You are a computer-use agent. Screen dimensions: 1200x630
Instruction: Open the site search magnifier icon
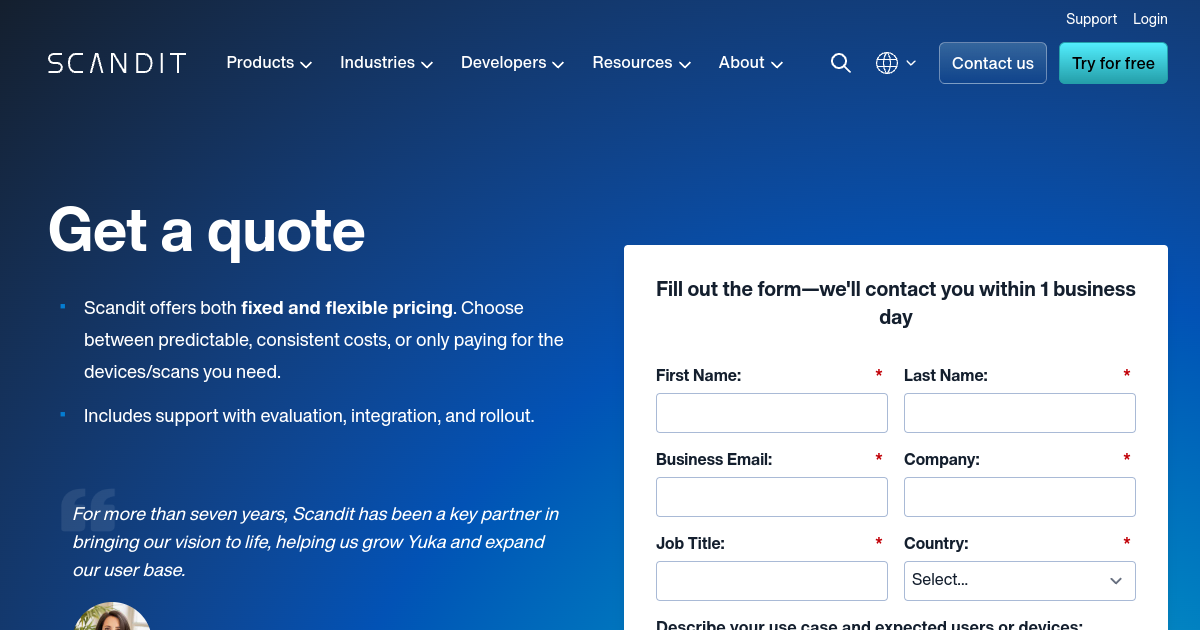pos(841,63)
